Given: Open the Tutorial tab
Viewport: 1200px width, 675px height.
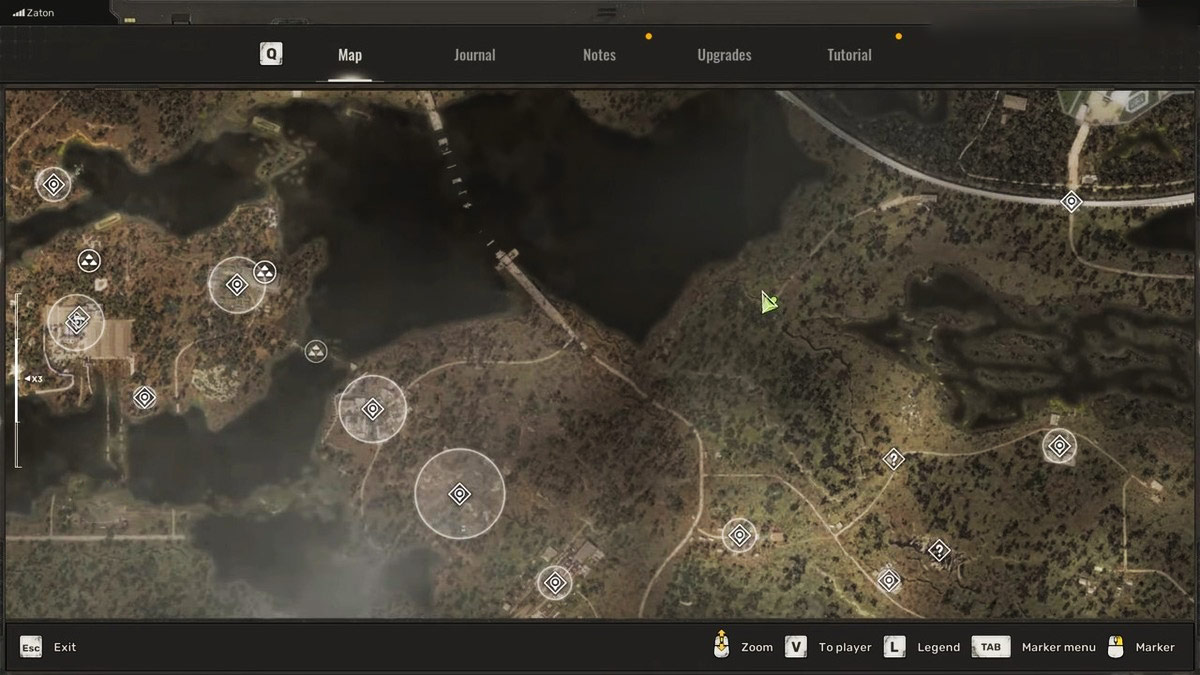Looking at the screenshot, I should [x=849, y=55].
